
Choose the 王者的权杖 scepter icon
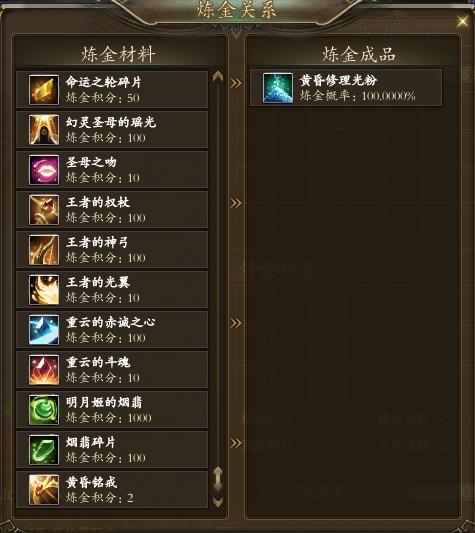[44, 210]
